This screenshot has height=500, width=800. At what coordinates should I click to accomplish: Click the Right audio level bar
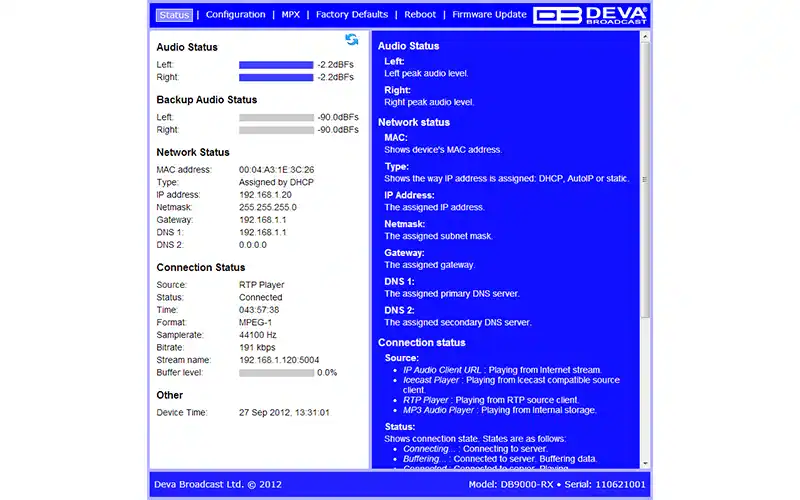pos(276,77)
